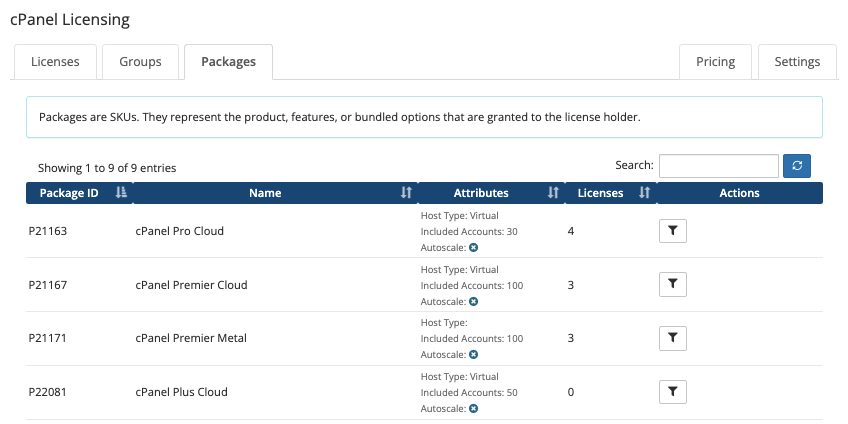Viewport: 848px width, 424px height.
Task: Open the Licenses tab
Action: pyautogui.click(x=55, y=62)
